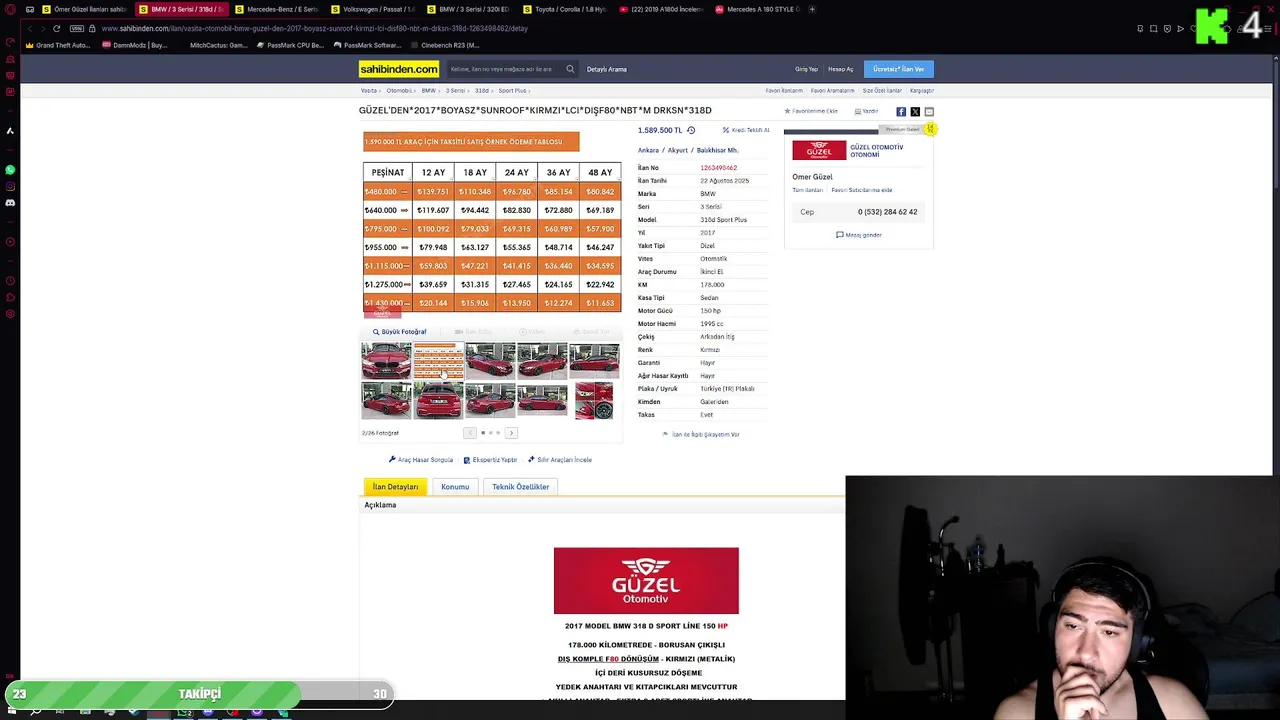Switch to Volkswagen / Passat browser tab
The height and width of the screenshot is (720, 1280).
(373, 9)
